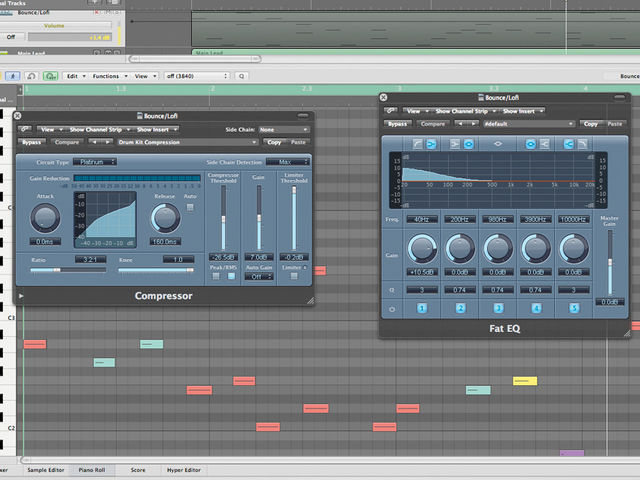Go to the next Compressor preset
The height and width of the screenshot is (480, 640).
(x=107, y=142)
